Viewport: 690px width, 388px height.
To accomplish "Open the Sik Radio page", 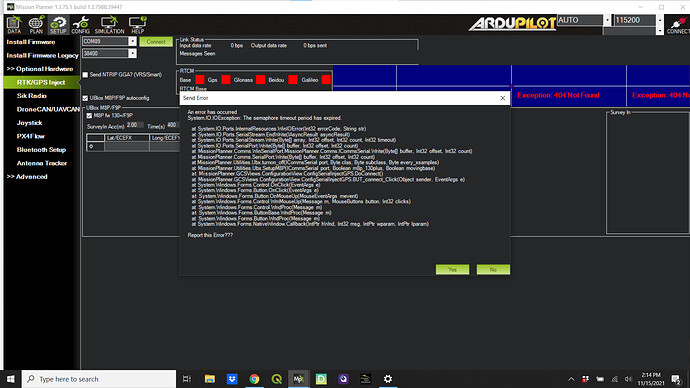I will (32, 96).
